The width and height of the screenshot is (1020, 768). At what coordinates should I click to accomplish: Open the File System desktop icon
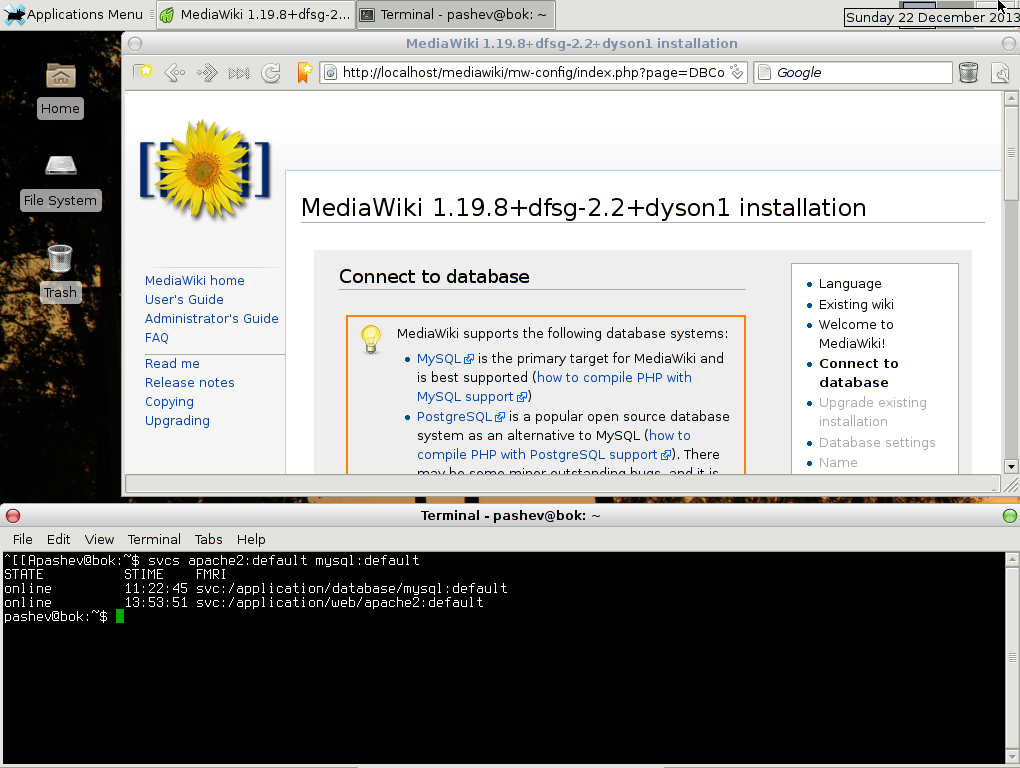tap(60, 182)
